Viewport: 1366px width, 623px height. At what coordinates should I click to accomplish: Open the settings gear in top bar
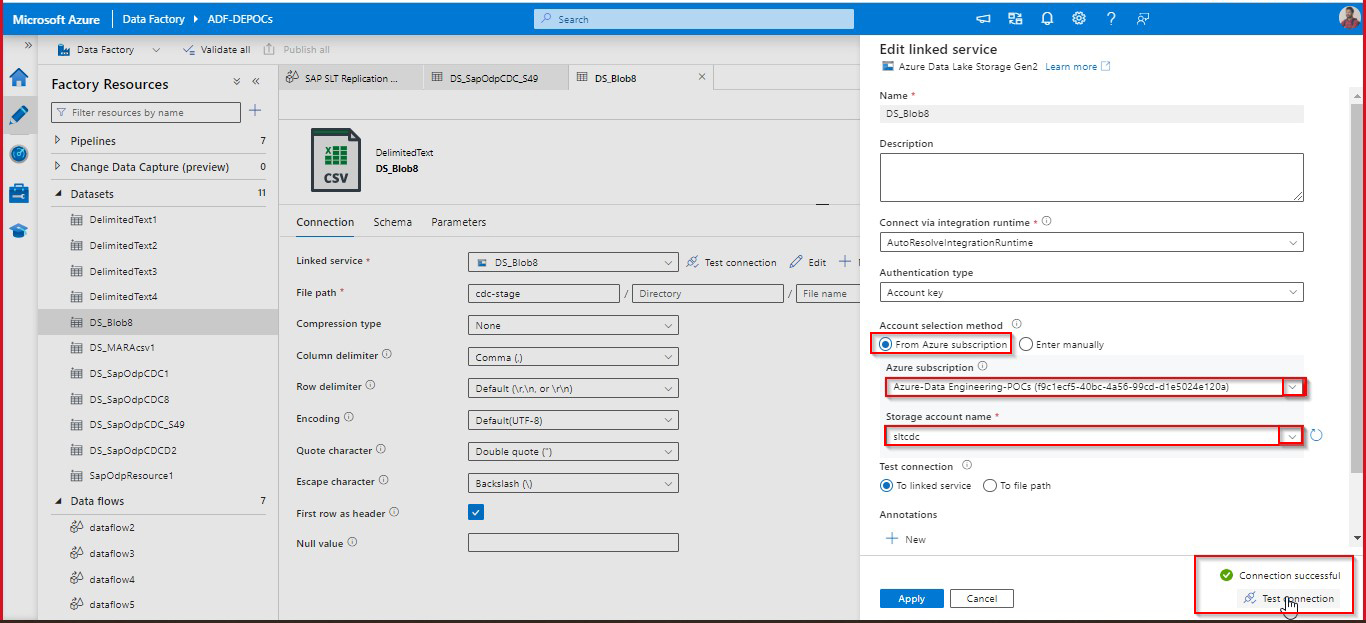coord(1079,18)
